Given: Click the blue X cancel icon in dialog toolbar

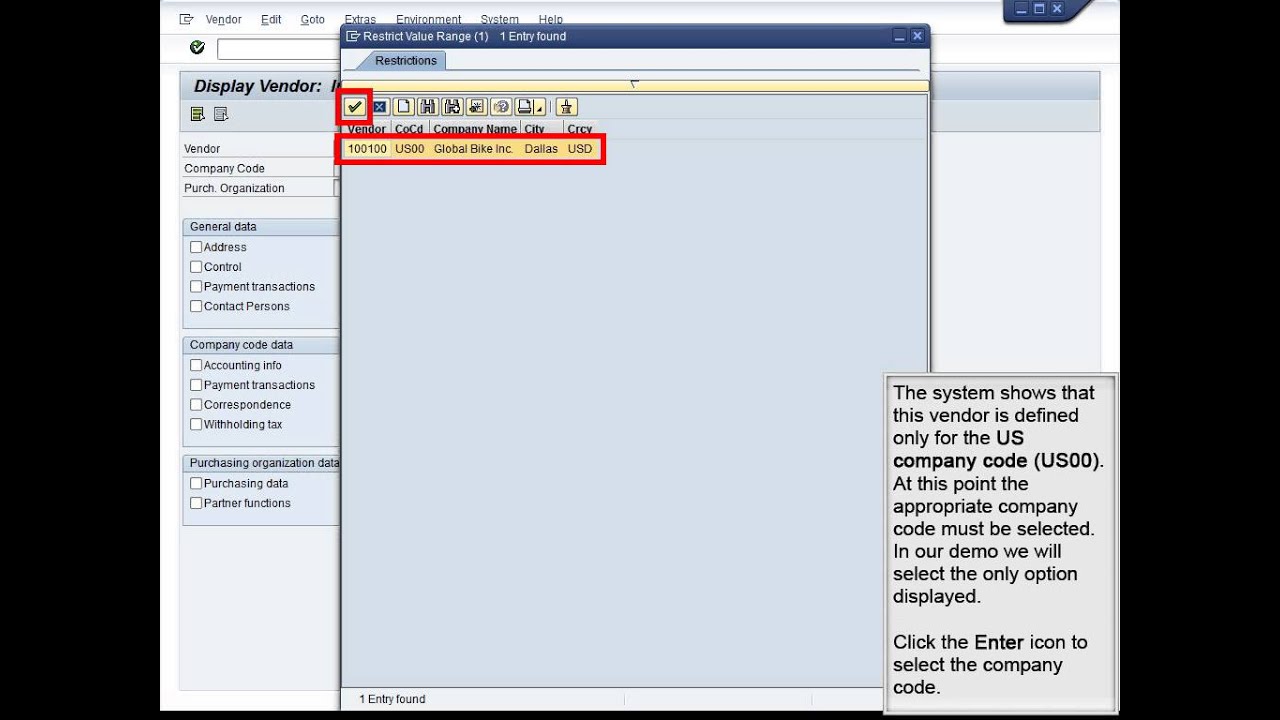Looking at the screenshot, I should 380,107.
